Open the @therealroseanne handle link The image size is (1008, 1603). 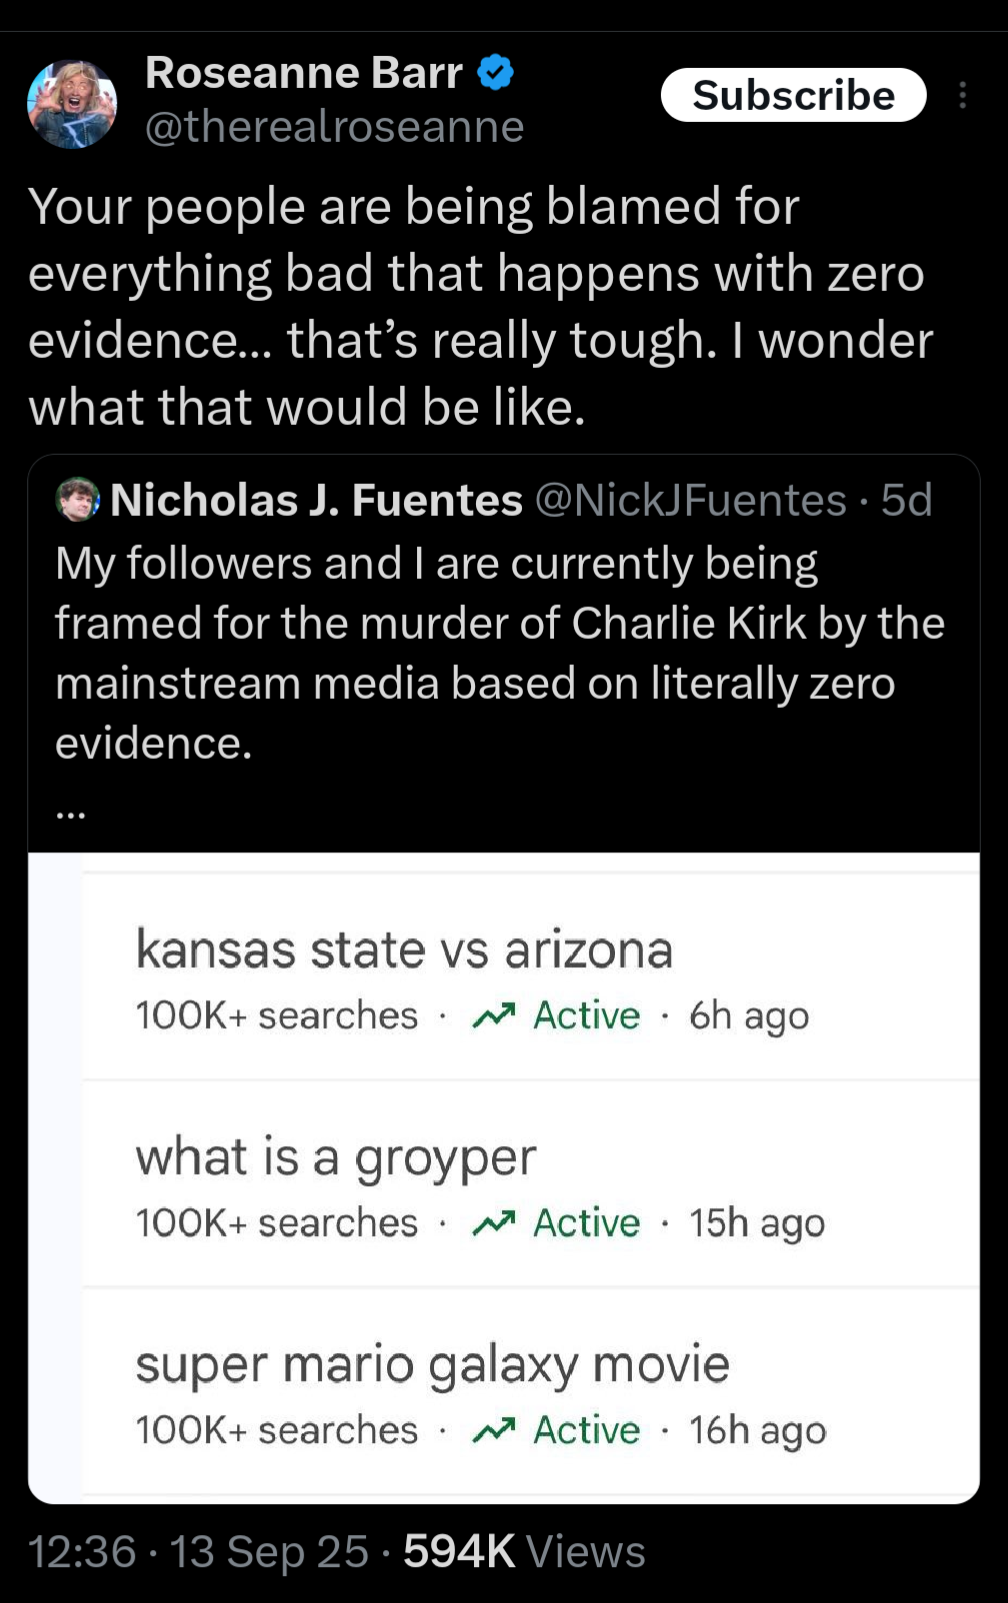coord(334,127)
